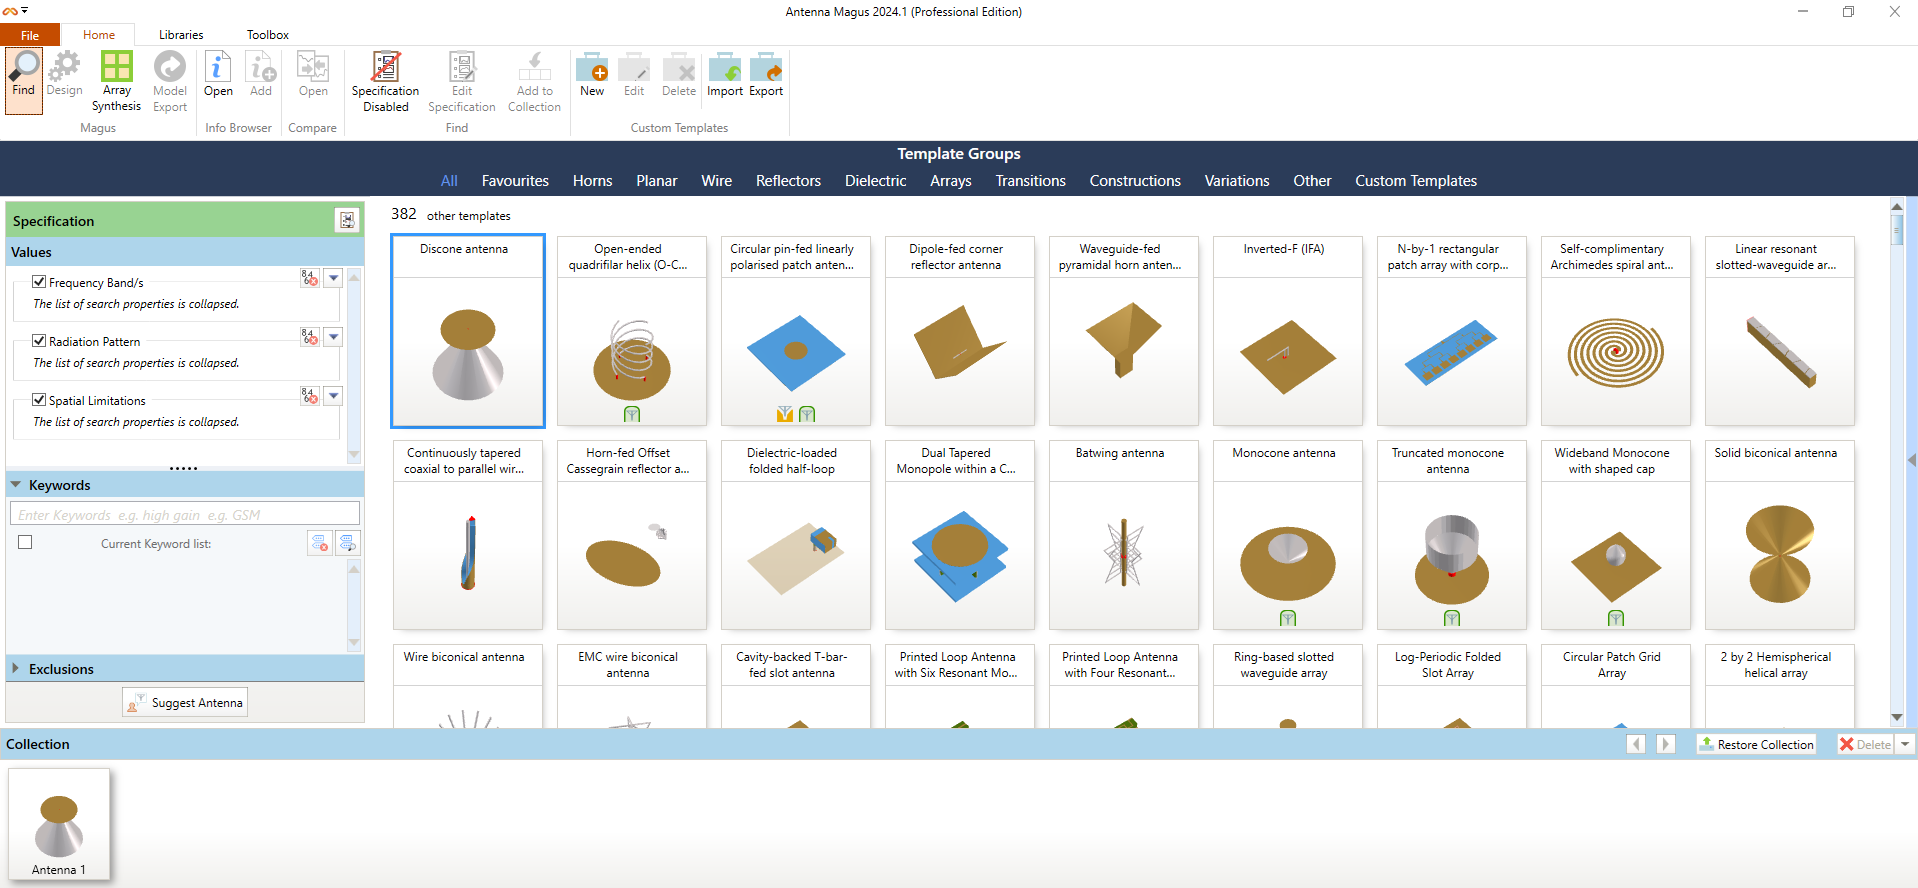Export a custom template
The image size is (1918, 888).
tap(766, 75)
